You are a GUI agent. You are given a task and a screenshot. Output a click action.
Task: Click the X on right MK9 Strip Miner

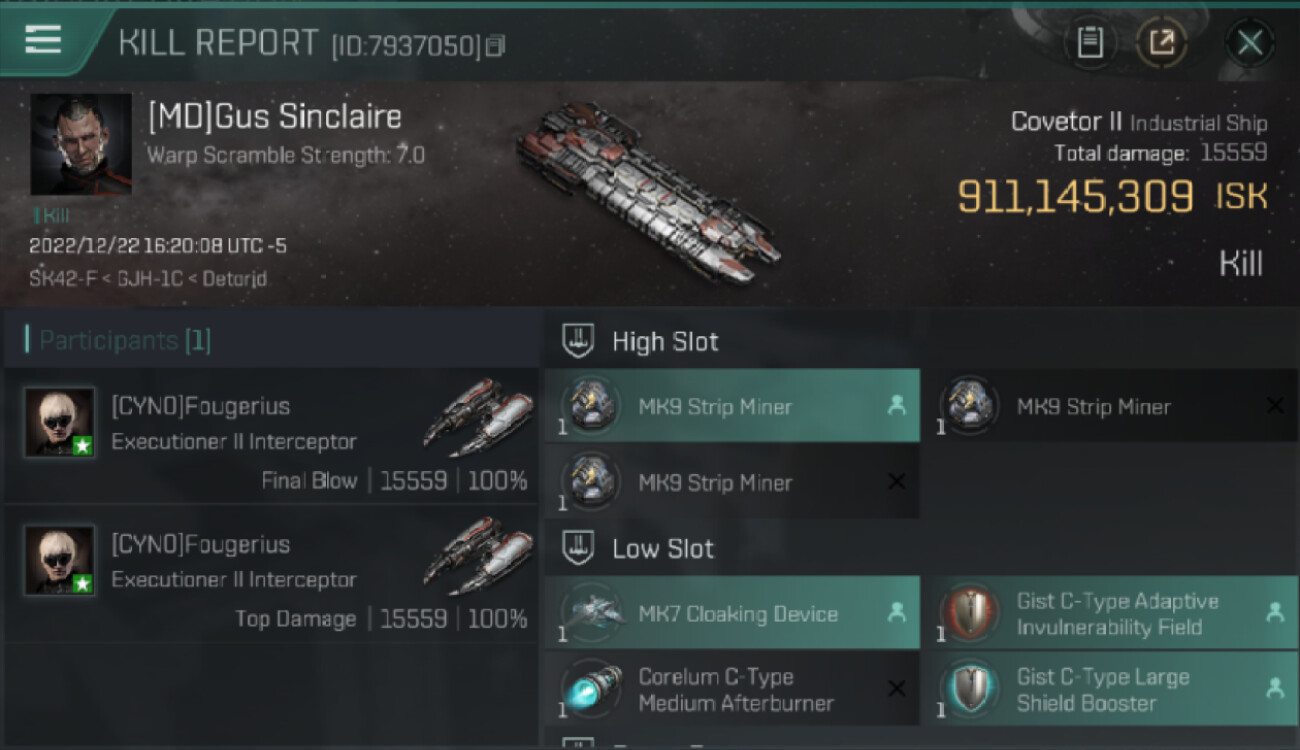tap(1275, 405)
